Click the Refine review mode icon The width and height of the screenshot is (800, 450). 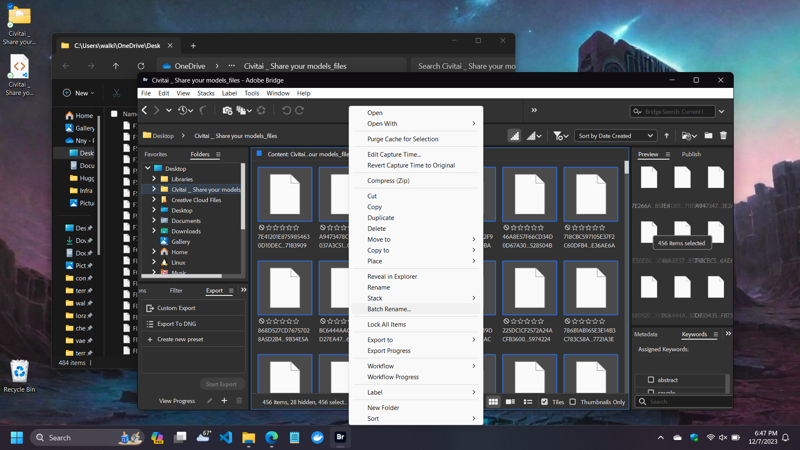[243, 110]
